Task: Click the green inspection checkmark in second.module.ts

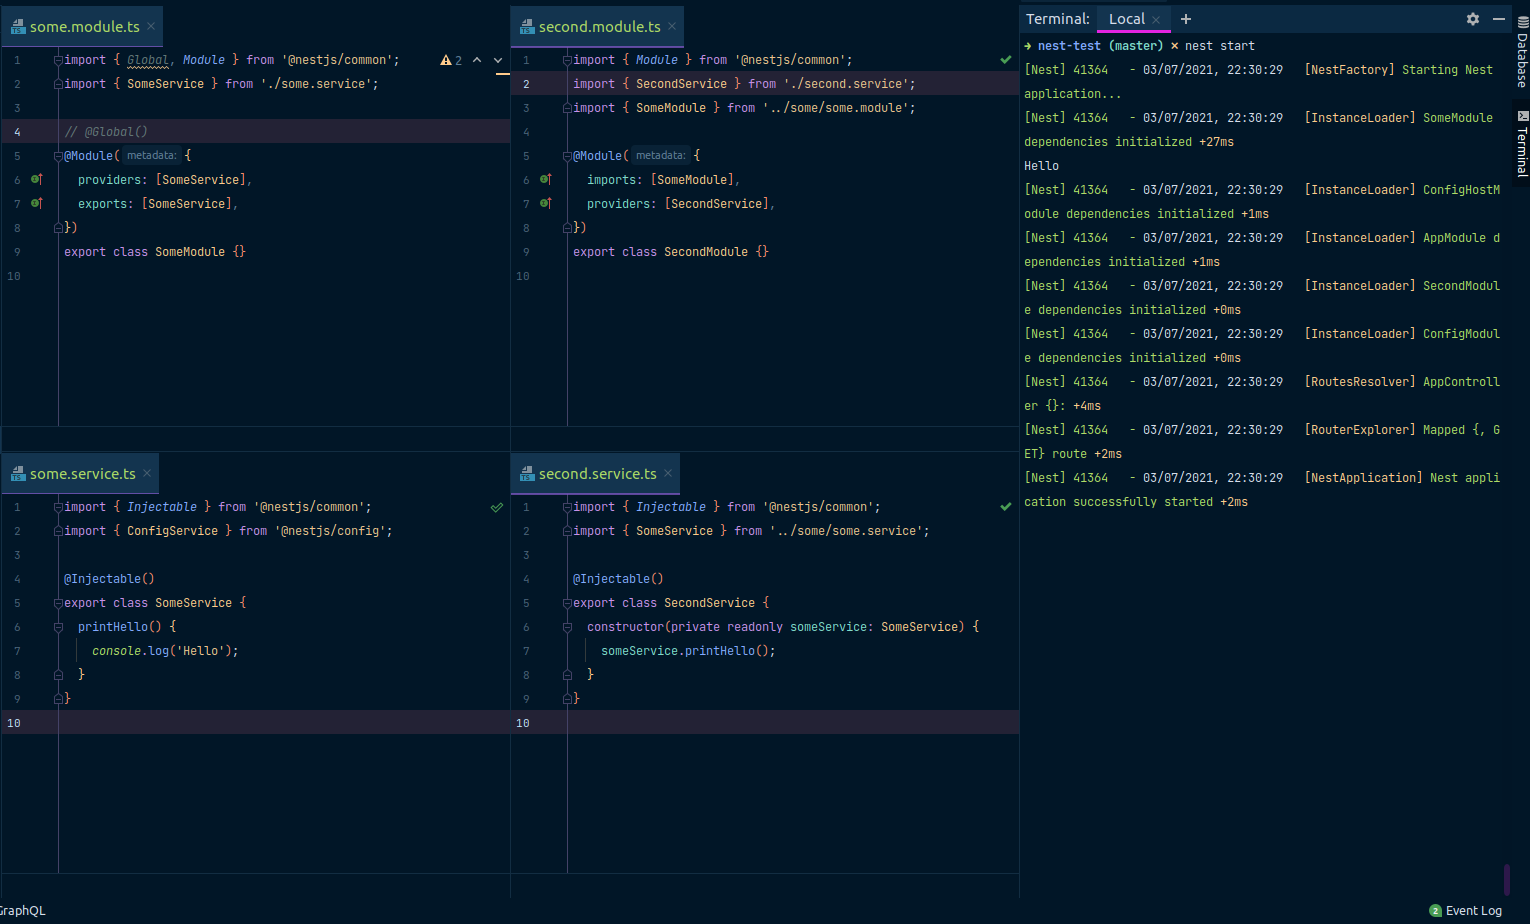Action: (1006, 60)
